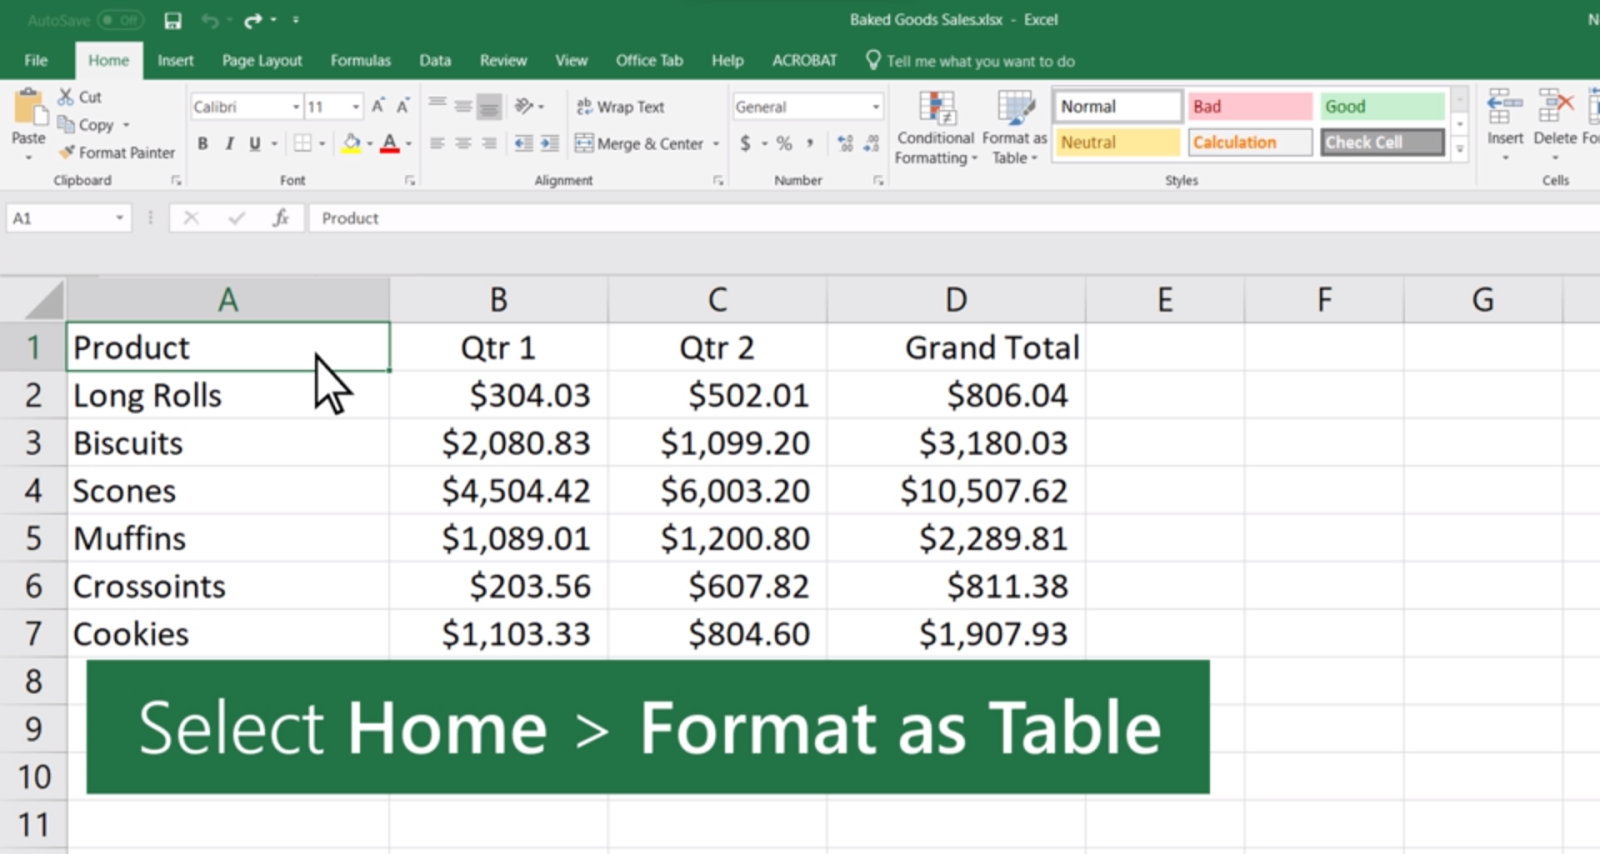Click the Undo arrow icon
The height and width of the screenshot is (854, 1600).
click(x=209, y=20)
